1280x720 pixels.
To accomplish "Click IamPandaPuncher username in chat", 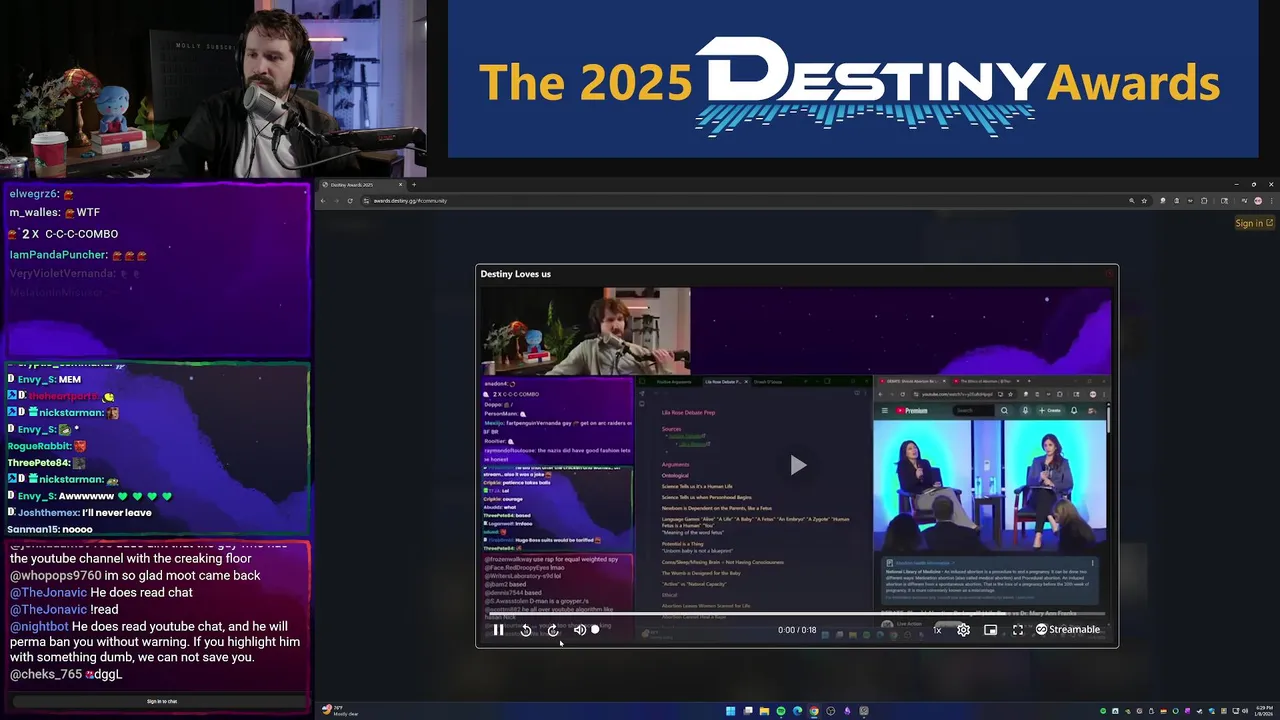I will pos(57,255).
